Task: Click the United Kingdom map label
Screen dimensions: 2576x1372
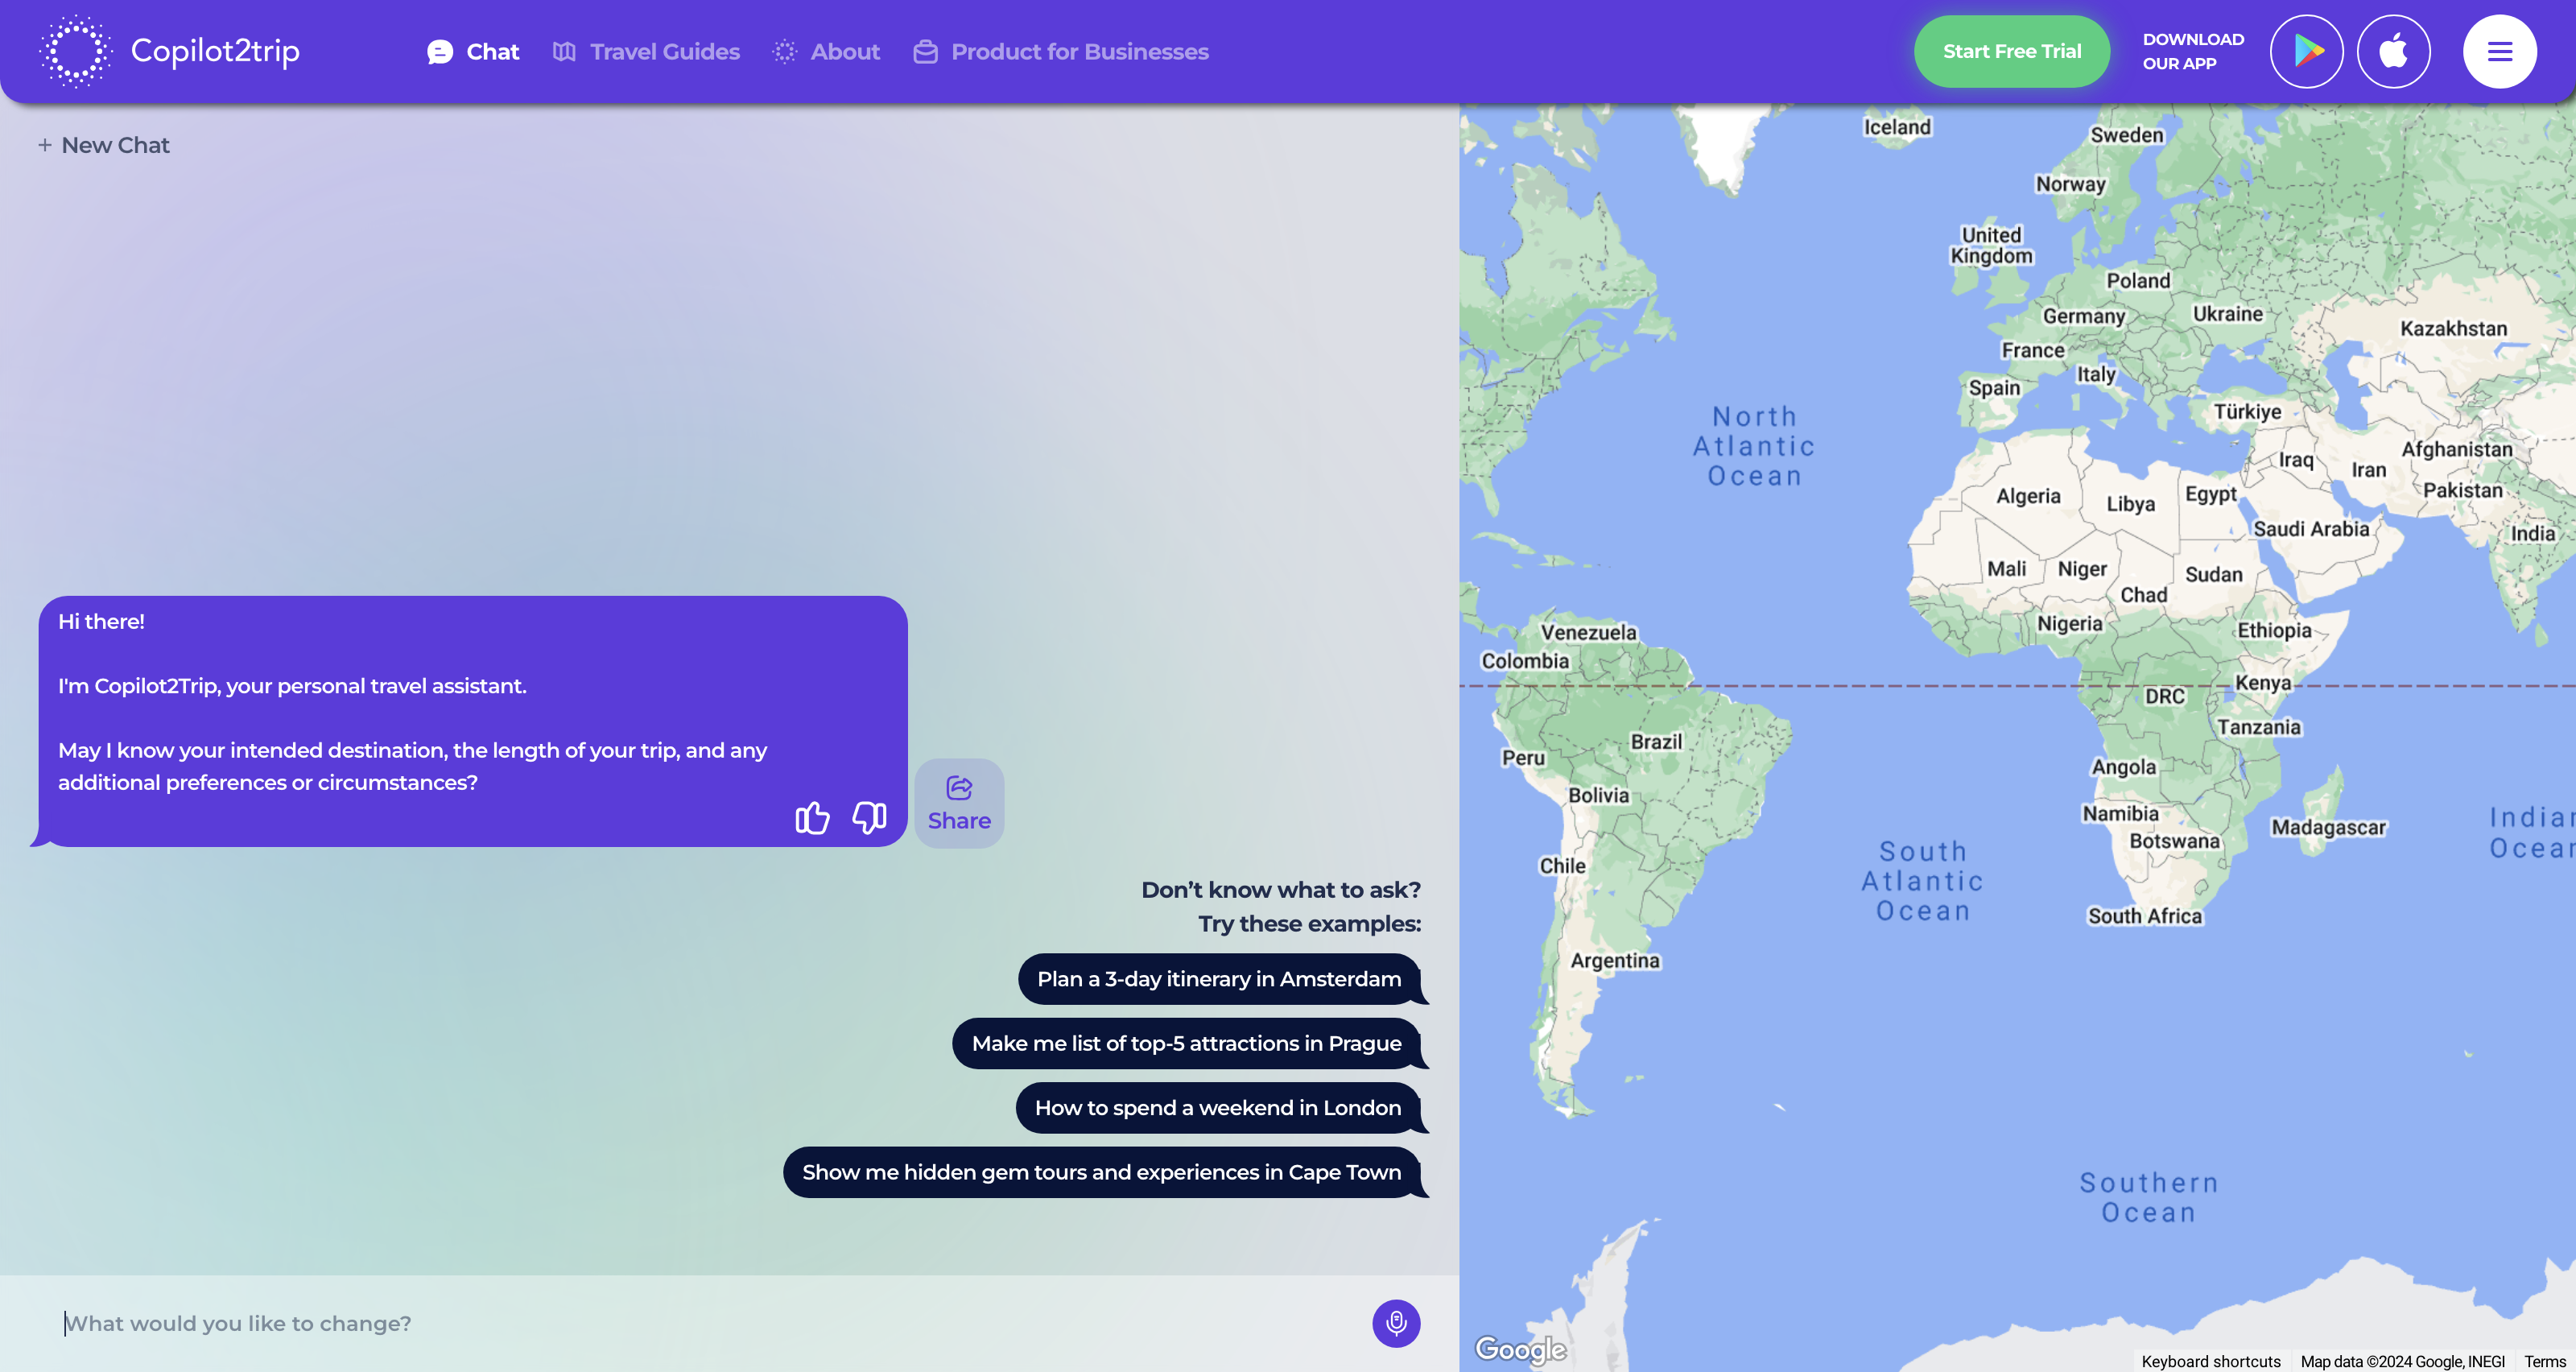Action: pyautogui.click(x=1992, y=245)
